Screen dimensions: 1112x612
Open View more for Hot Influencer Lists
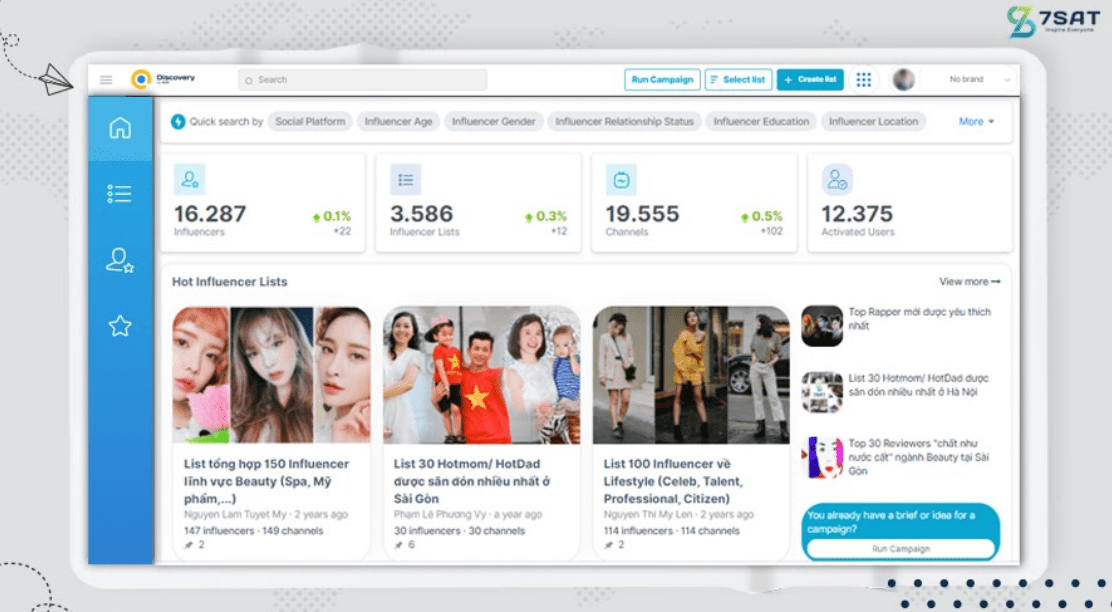tap(969, 282)
